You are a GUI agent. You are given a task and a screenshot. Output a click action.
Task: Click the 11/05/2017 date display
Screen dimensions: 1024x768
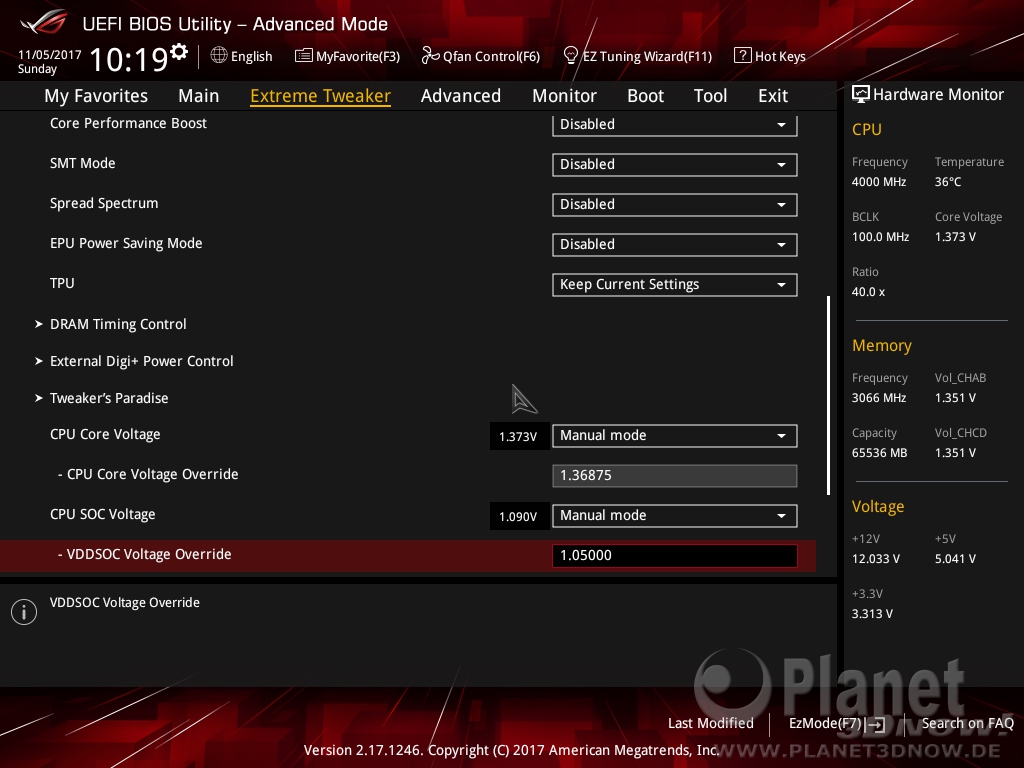(50, 55)
